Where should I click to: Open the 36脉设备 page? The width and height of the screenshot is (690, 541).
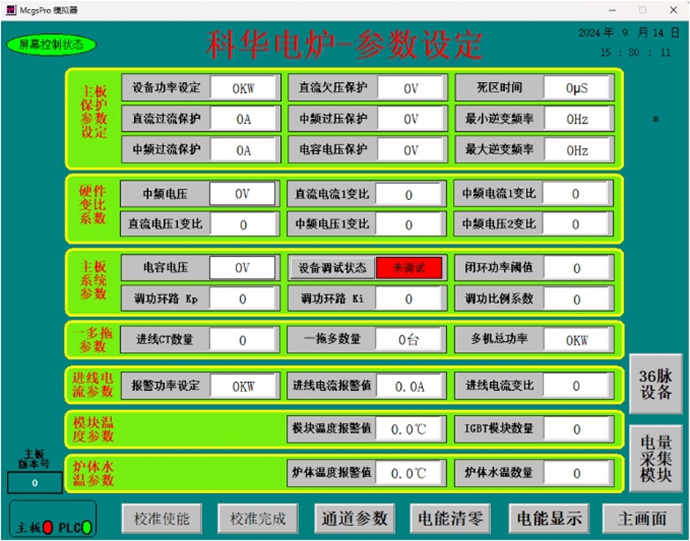click(x=657, y=385)
